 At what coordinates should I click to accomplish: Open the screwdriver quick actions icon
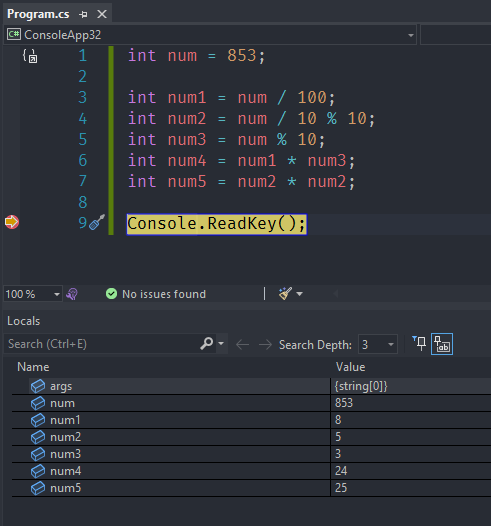(97, 222)
